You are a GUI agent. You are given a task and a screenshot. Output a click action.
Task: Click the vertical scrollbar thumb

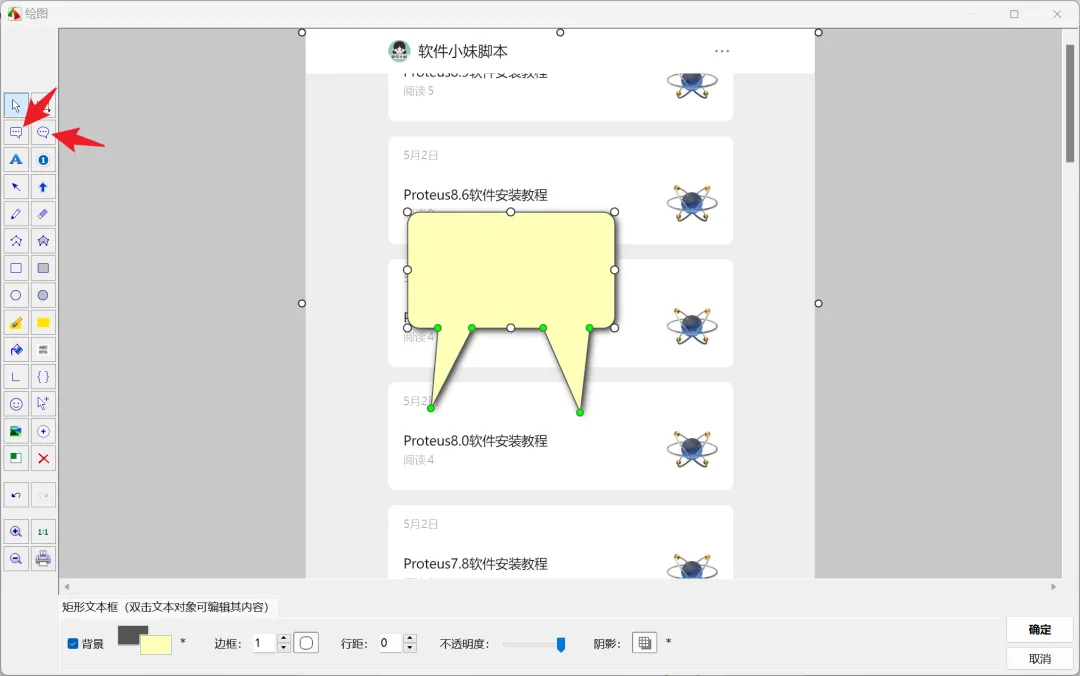click(x=1070, y=103)
